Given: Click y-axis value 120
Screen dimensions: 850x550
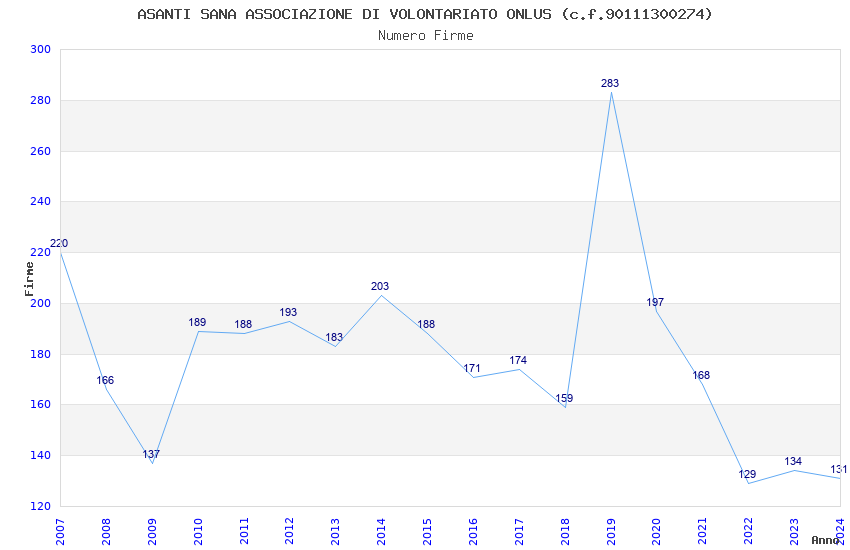Looking at the screenshot, I should tap(41, 507).
